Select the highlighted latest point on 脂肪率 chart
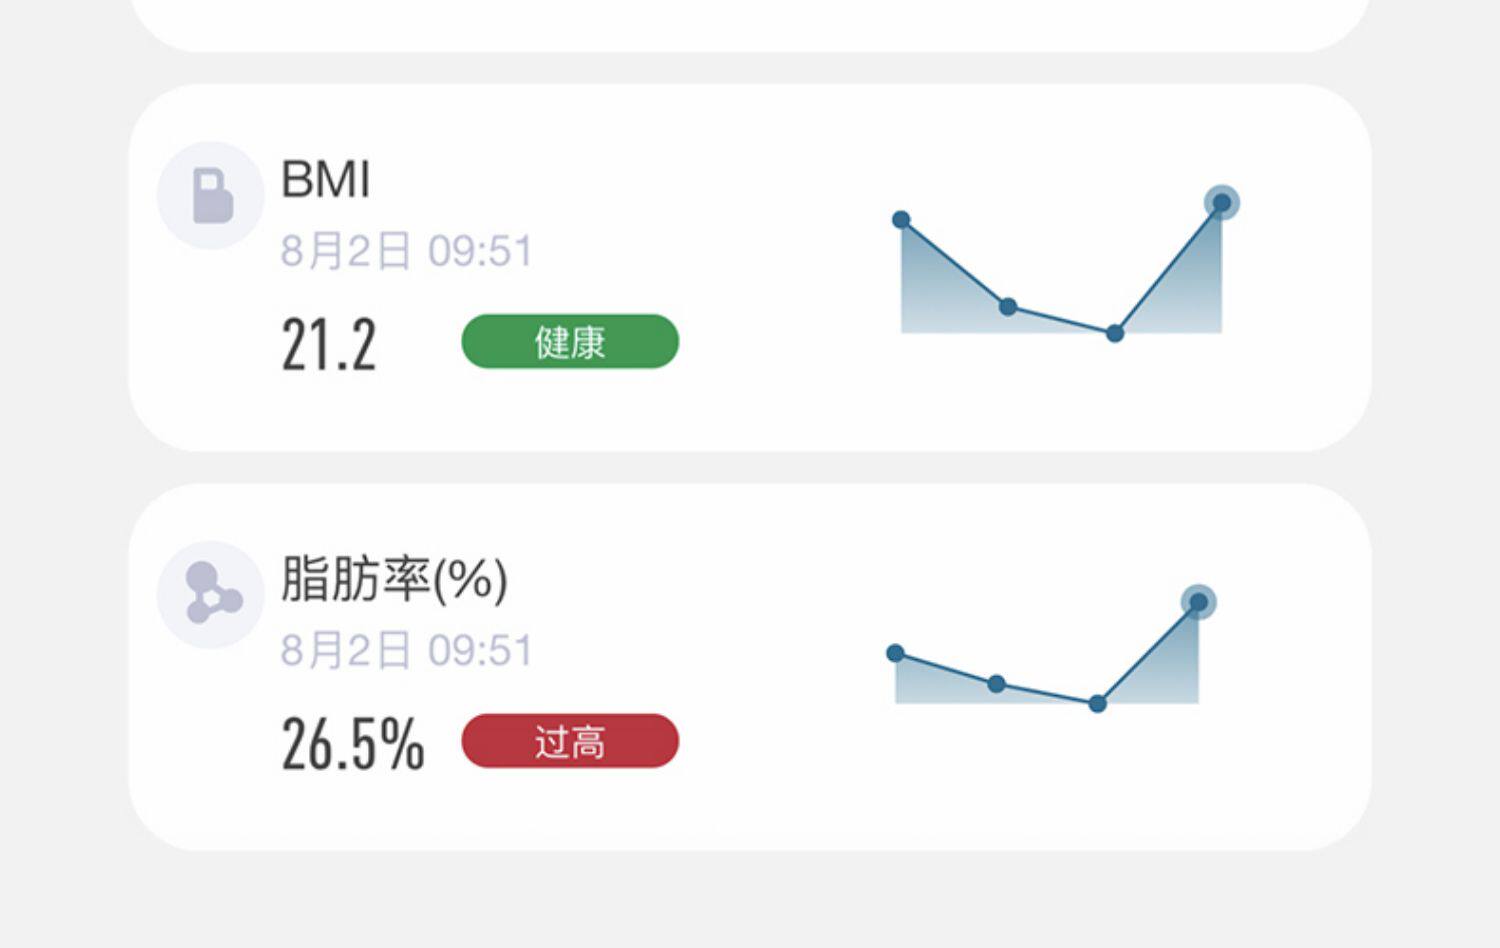This screenshot has height=948, width=1500. point(1198,602)
